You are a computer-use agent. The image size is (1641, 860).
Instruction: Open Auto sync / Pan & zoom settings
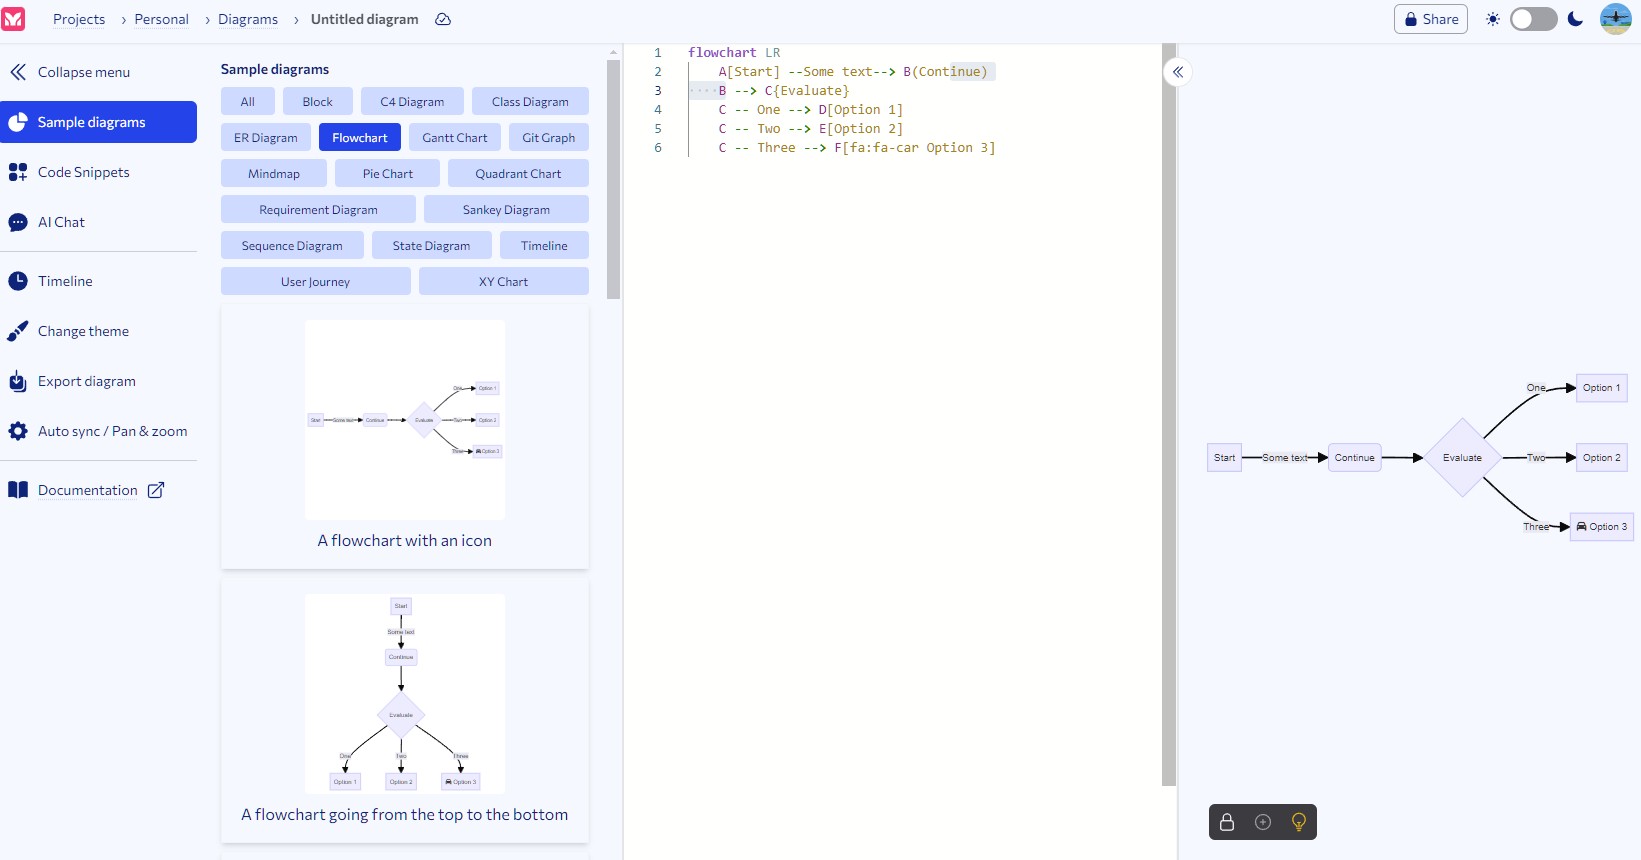[112, 431]
